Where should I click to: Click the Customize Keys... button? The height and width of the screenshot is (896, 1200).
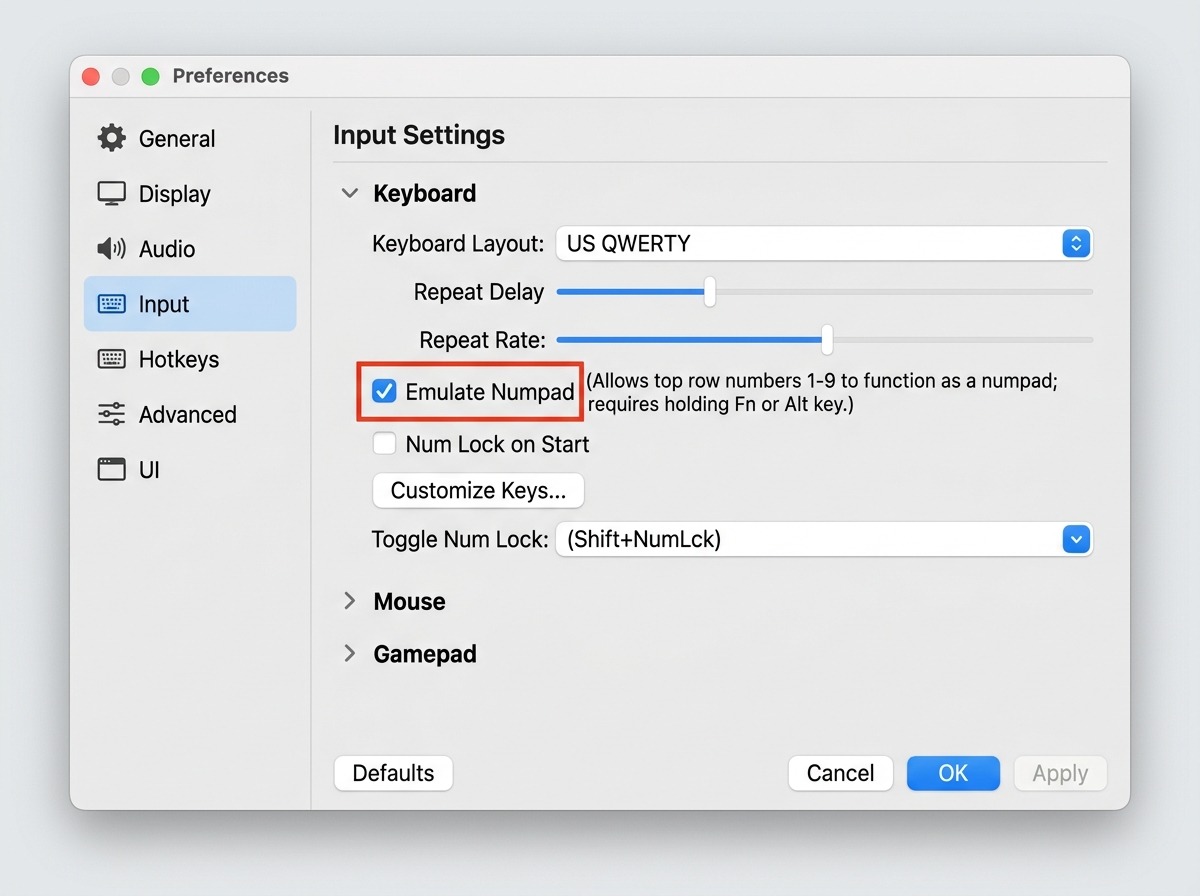(x=478, y=490)
